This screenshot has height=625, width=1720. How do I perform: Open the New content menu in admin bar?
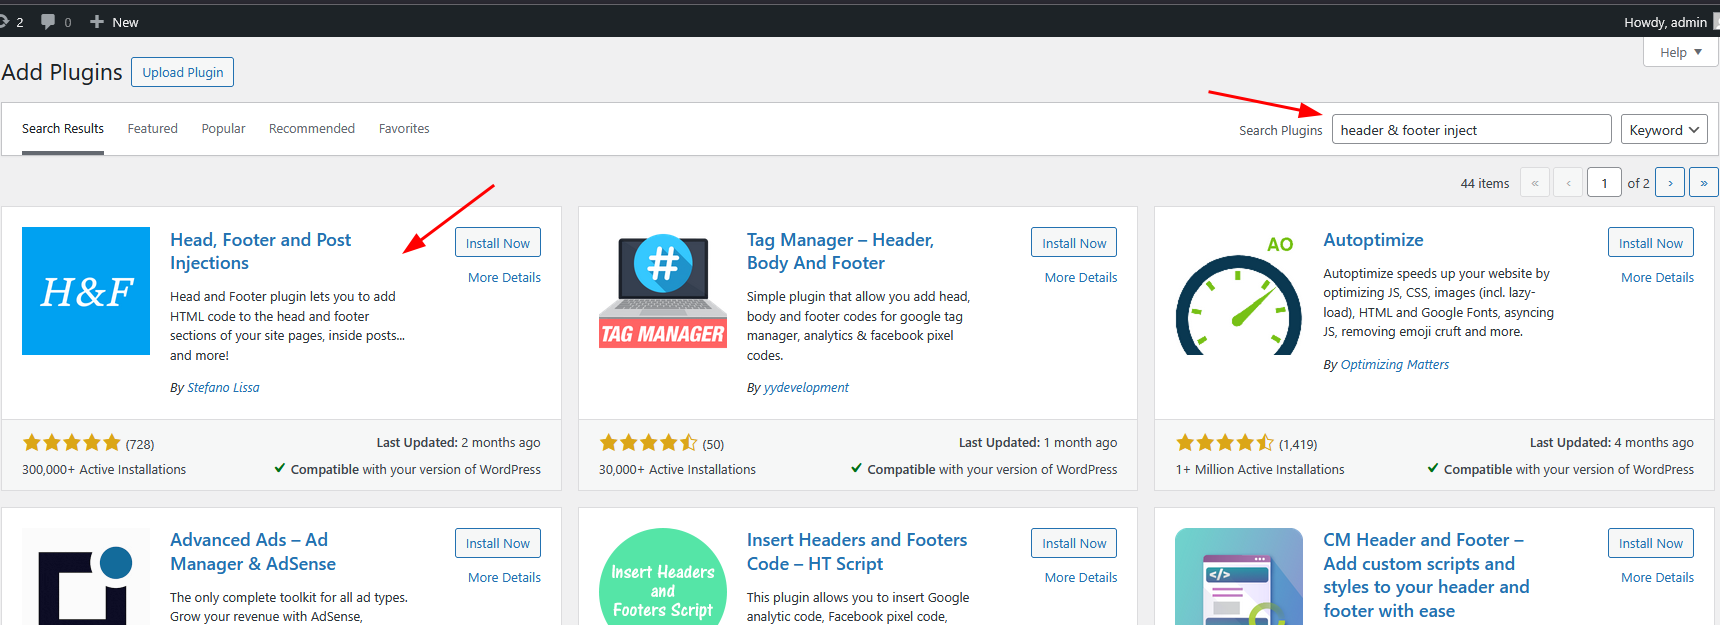tap(114, 22)
